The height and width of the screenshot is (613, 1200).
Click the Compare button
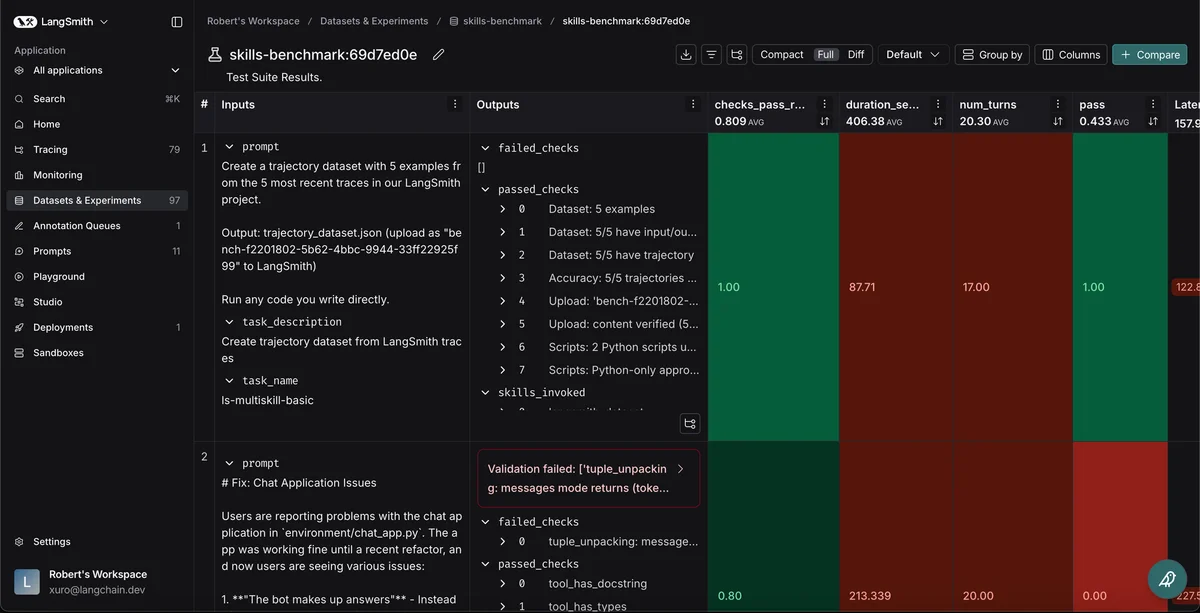pyautogui.click(x=1149, y=55)
